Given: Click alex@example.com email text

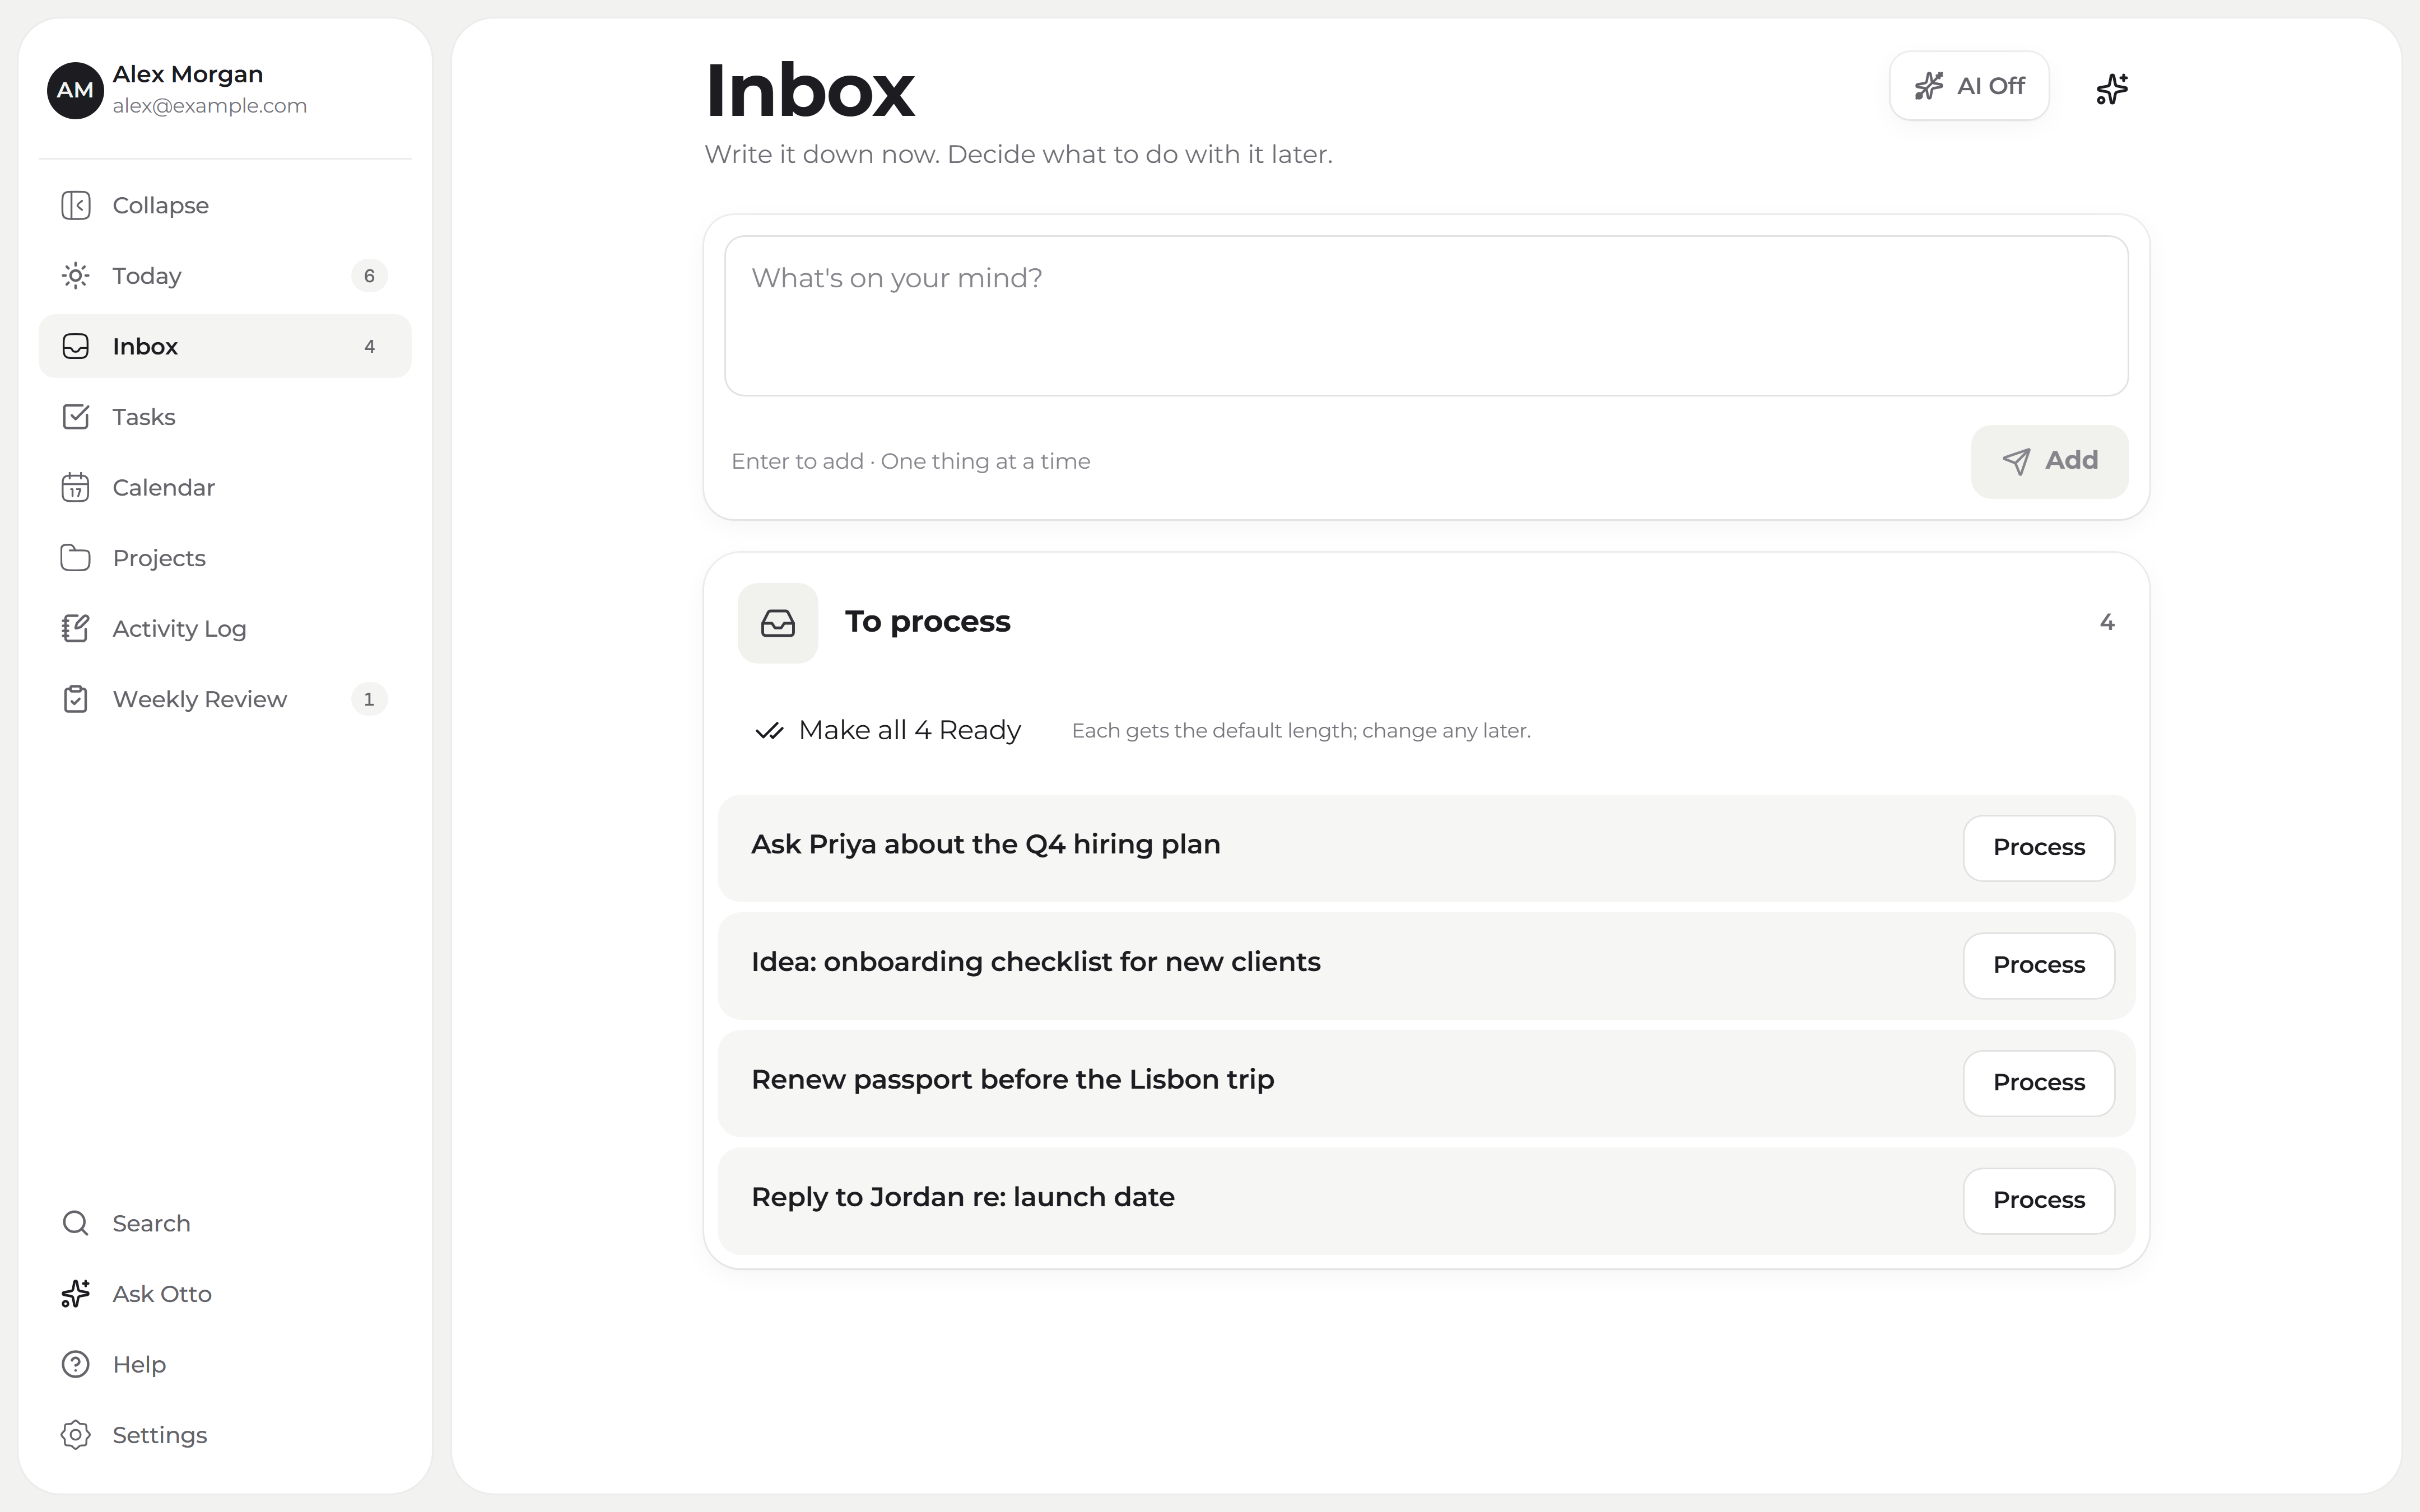Looking at the screenshot, I should click(209, 106).
